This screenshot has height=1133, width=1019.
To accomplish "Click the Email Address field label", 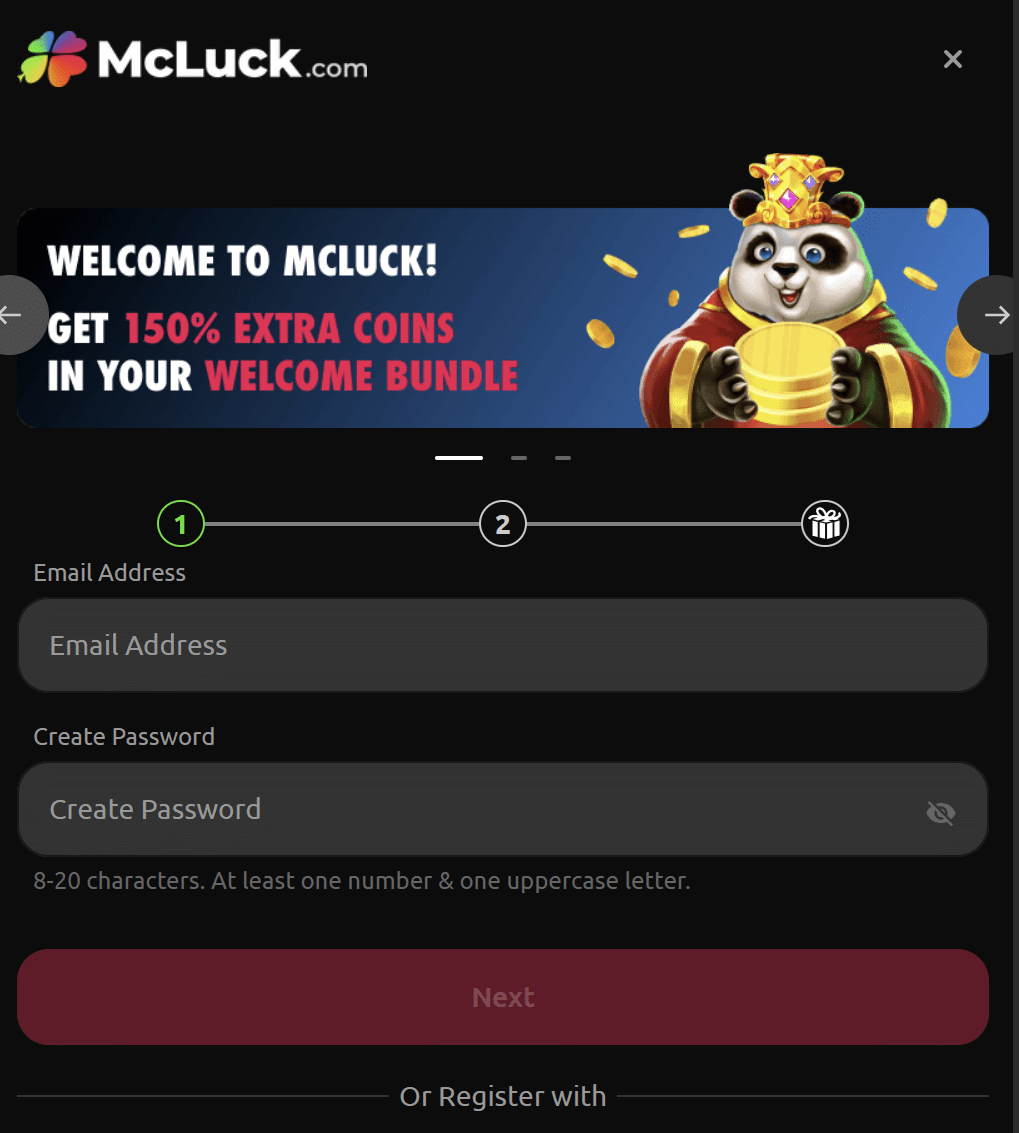I will [x=110, y=573].
